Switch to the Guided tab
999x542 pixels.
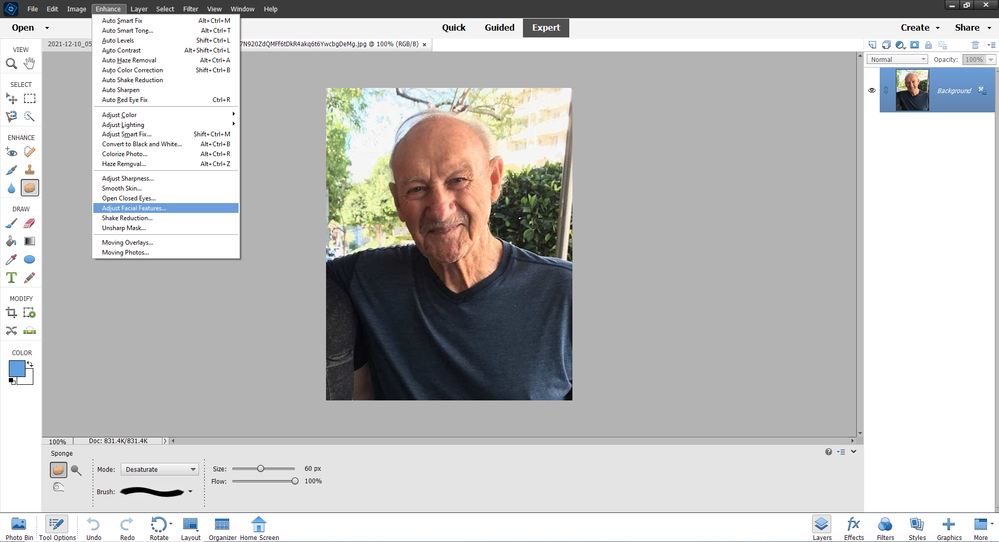click(x=500, y=27)
